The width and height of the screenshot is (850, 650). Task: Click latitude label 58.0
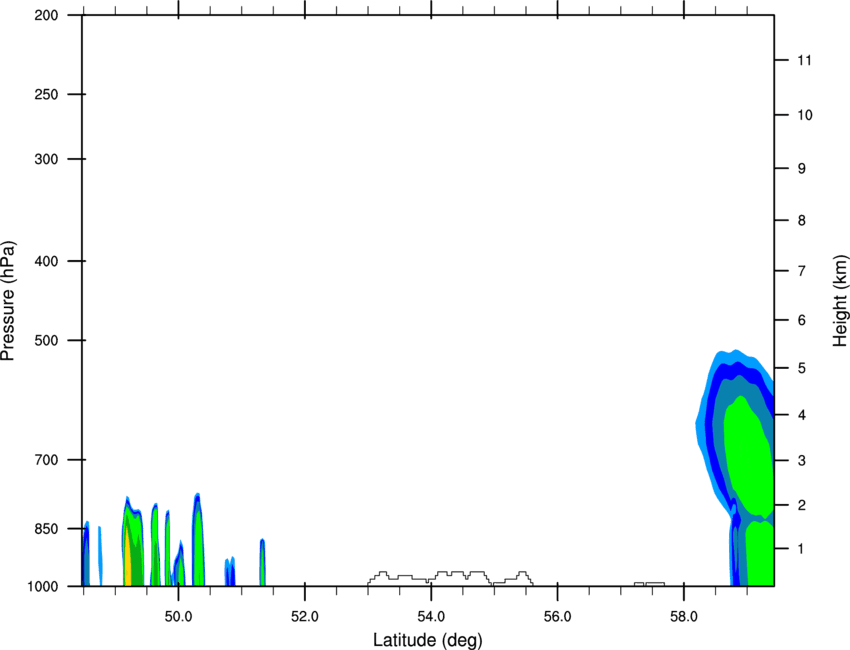tap(684, 616)
